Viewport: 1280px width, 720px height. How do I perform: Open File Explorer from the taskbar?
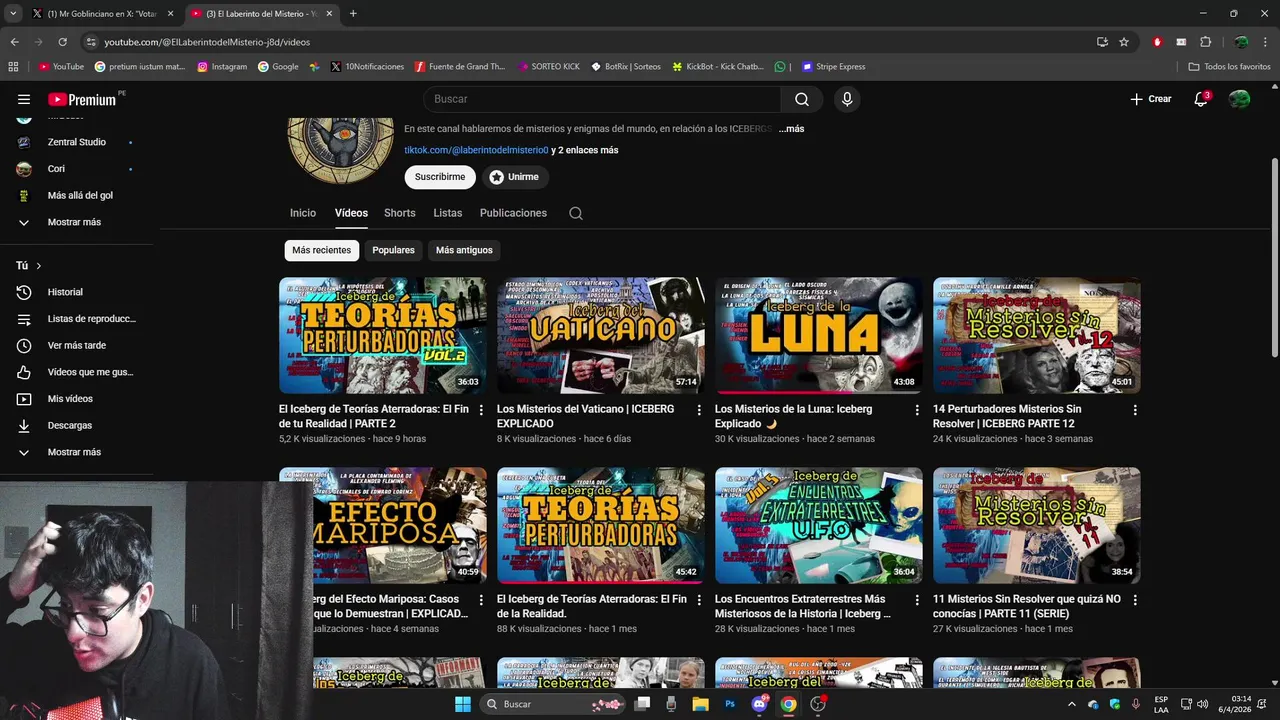[700, 704]
